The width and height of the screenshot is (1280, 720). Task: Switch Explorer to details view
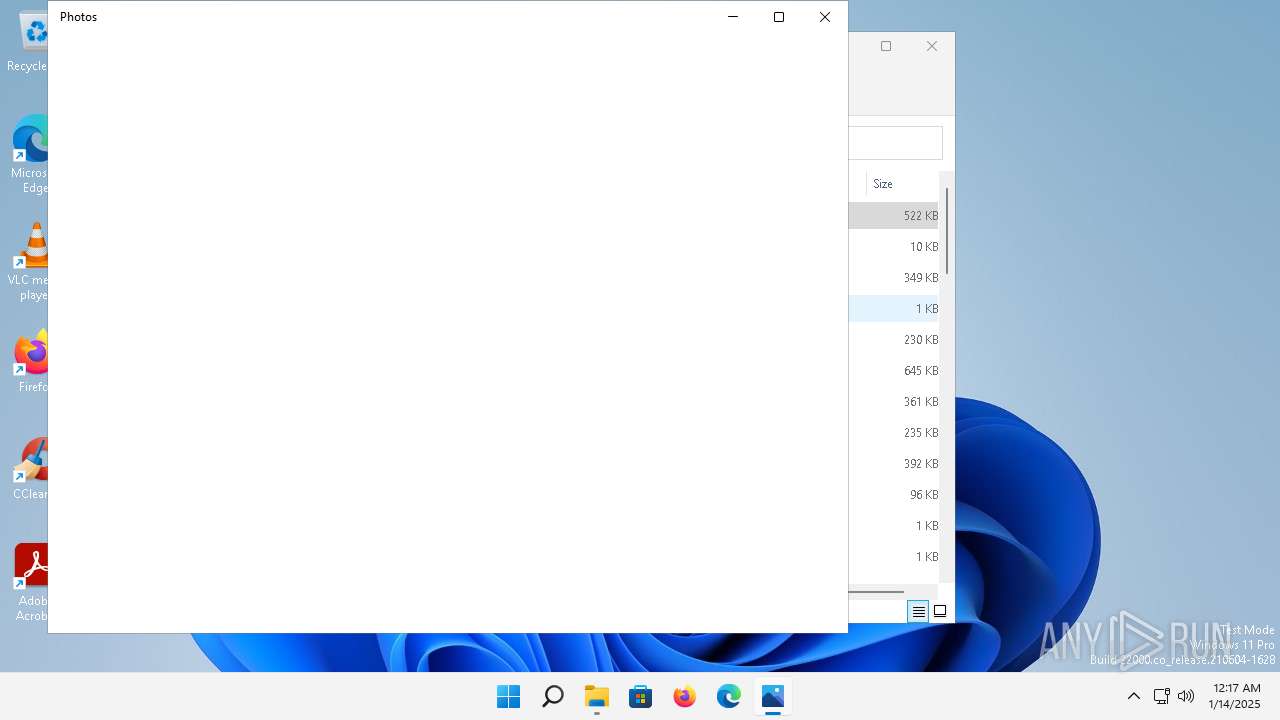point(918,611)
